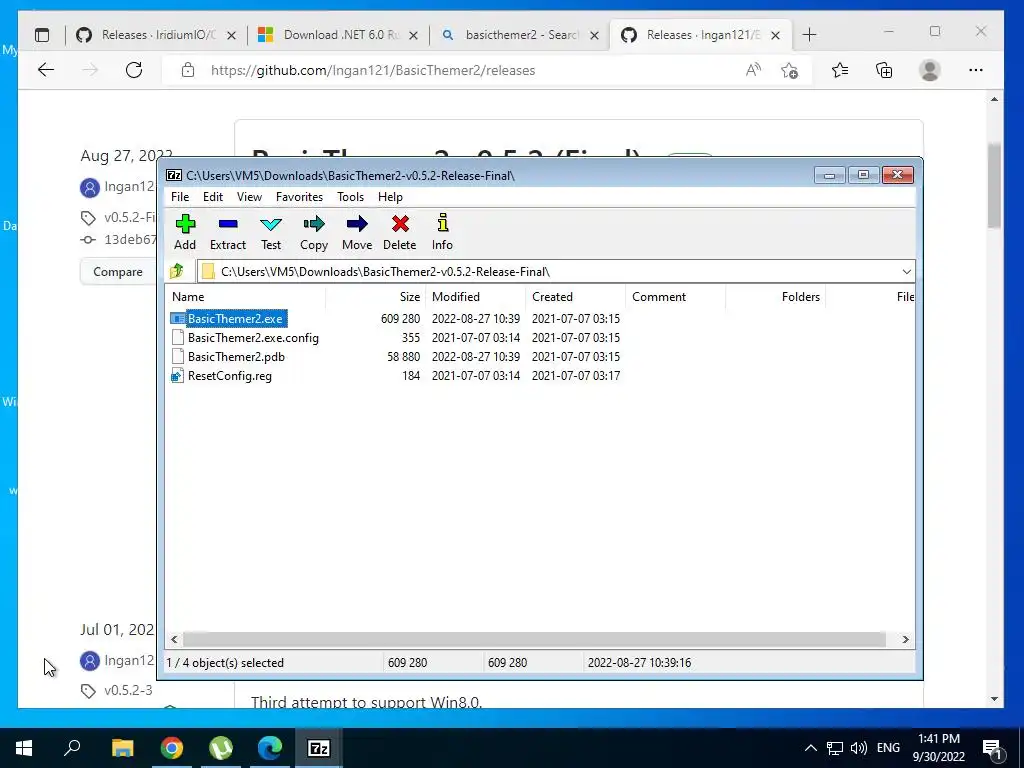Viewport: 1024px width, 768px height.
Task: Click the Folders column header
Action: (775, 296)
